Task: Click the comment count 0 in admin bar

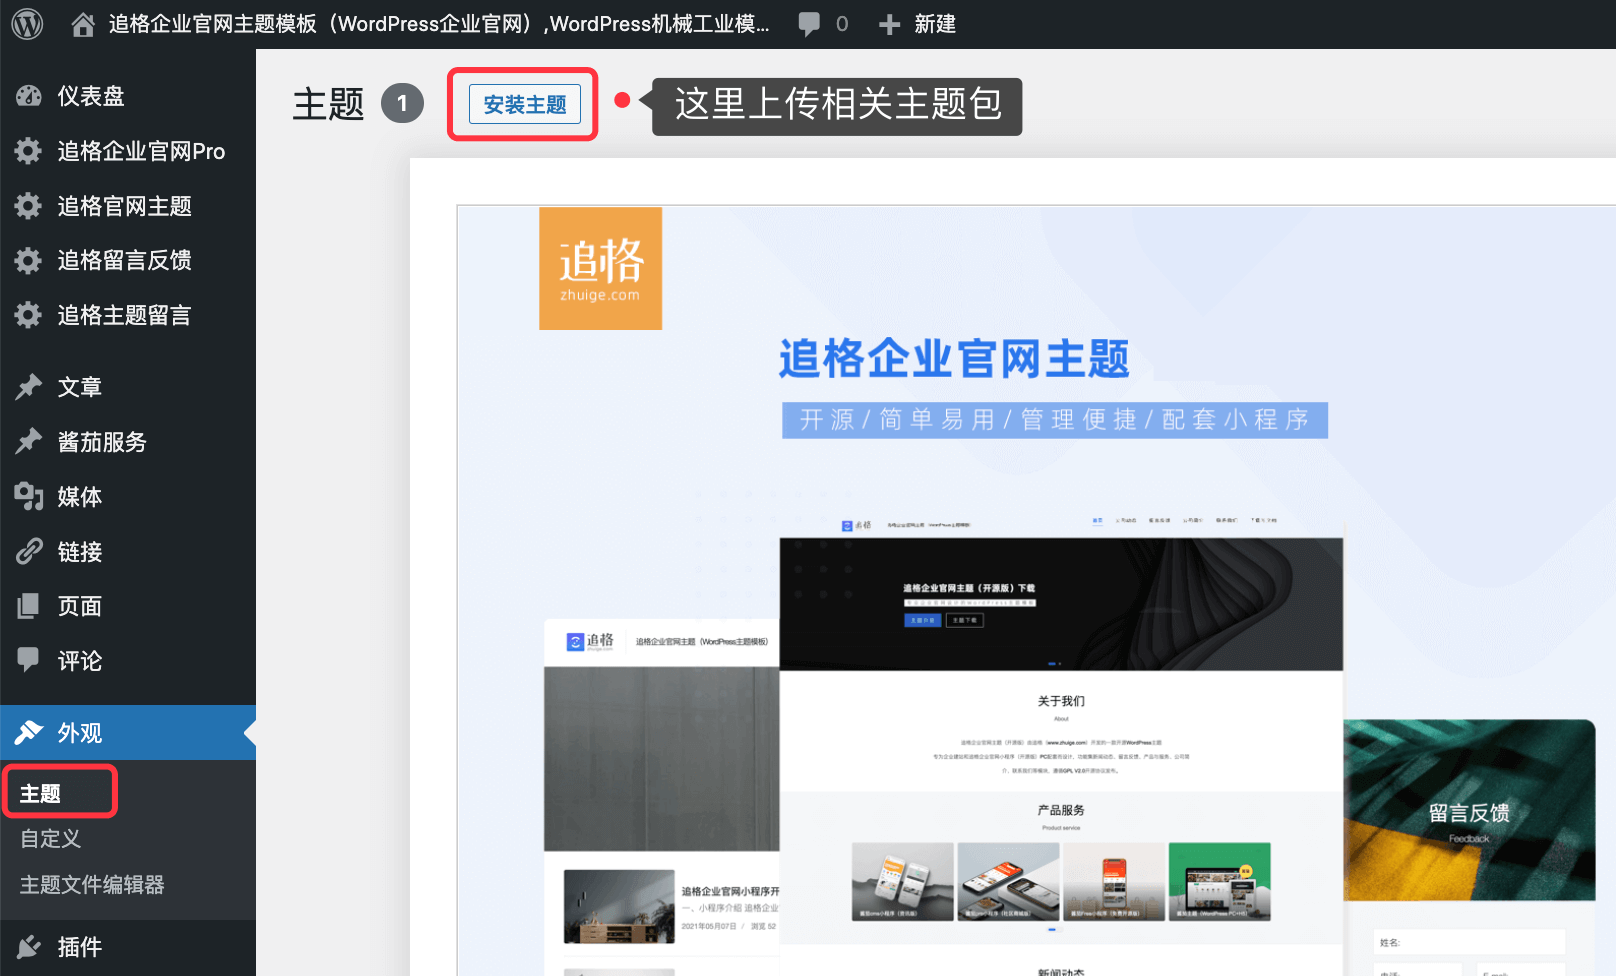Action: [842, 24]
